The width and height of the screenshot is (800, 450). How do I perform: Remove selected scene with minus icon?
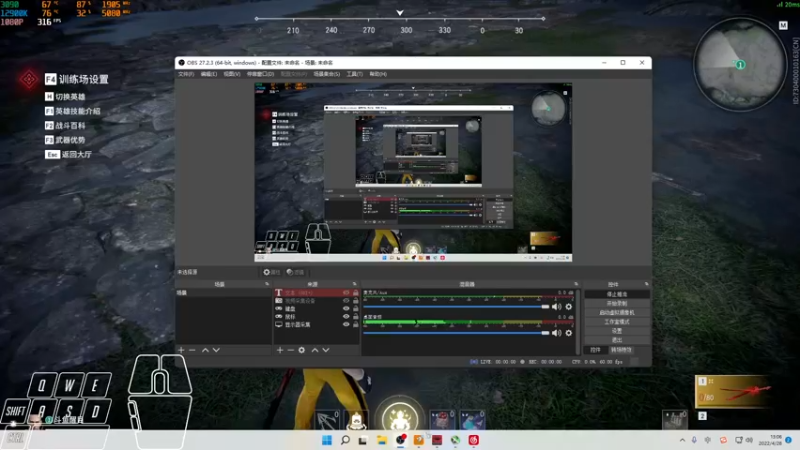192,350
